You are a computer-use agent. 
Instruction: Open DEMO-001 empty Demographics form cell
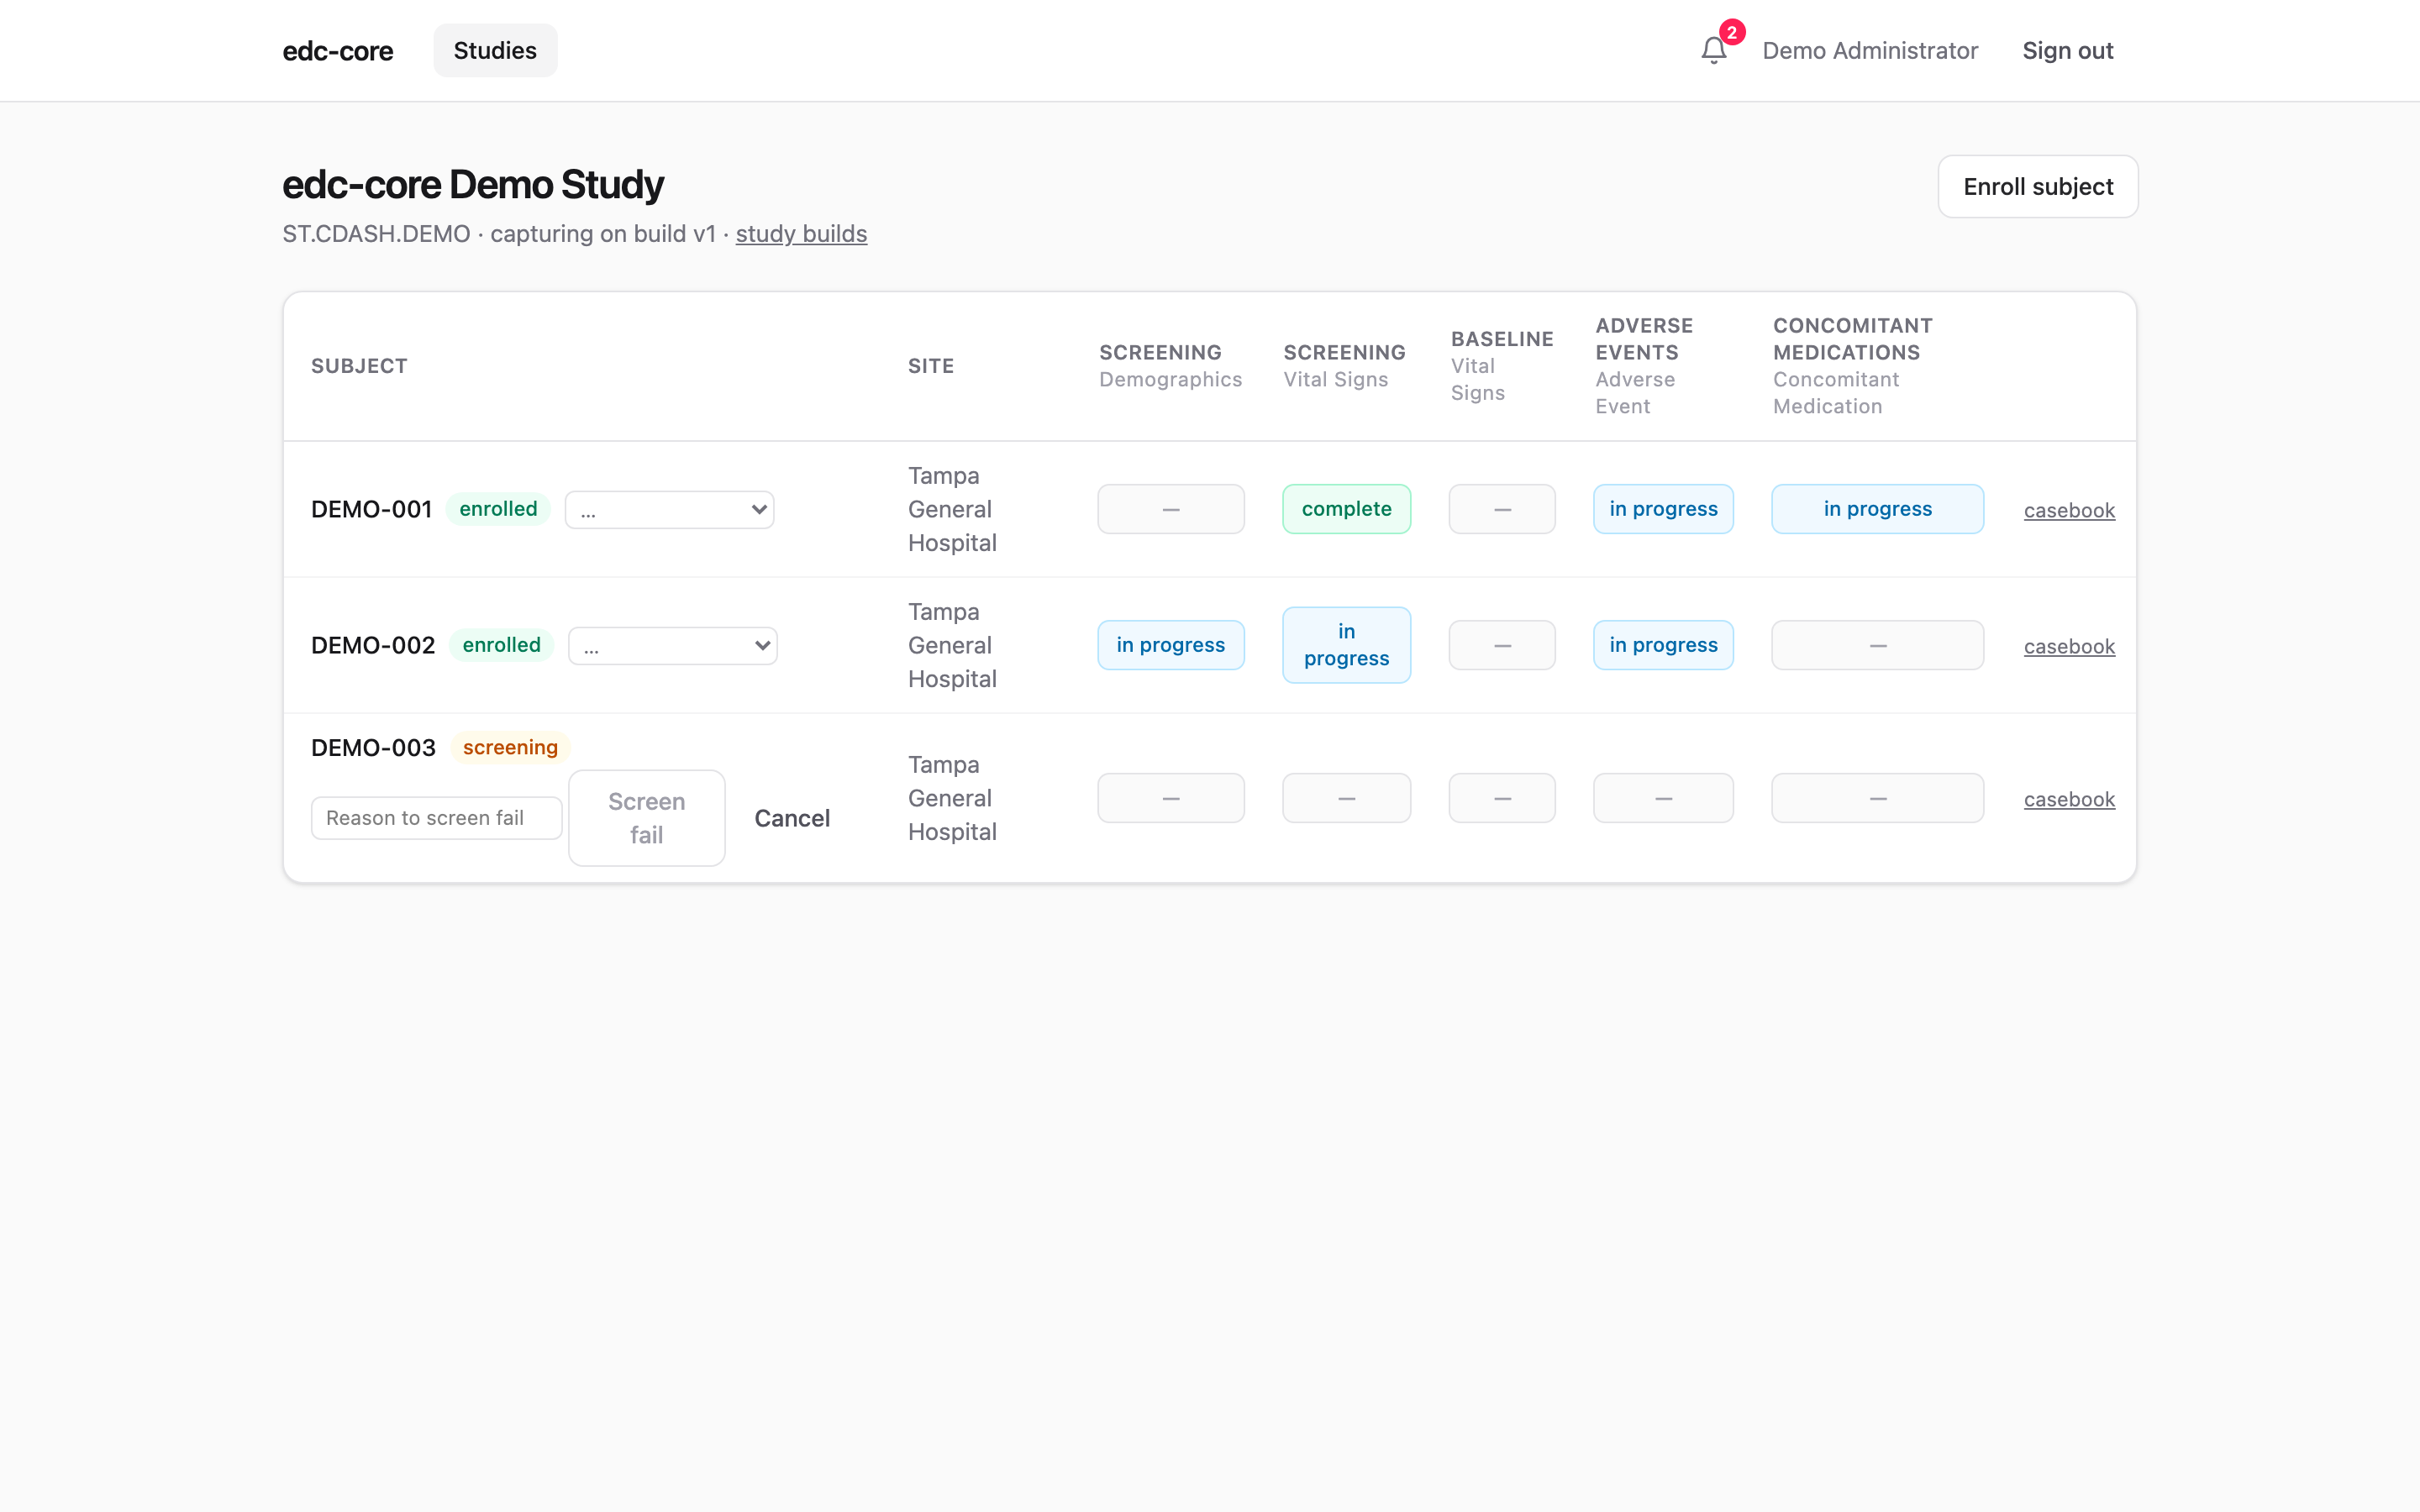[1170, 509]
